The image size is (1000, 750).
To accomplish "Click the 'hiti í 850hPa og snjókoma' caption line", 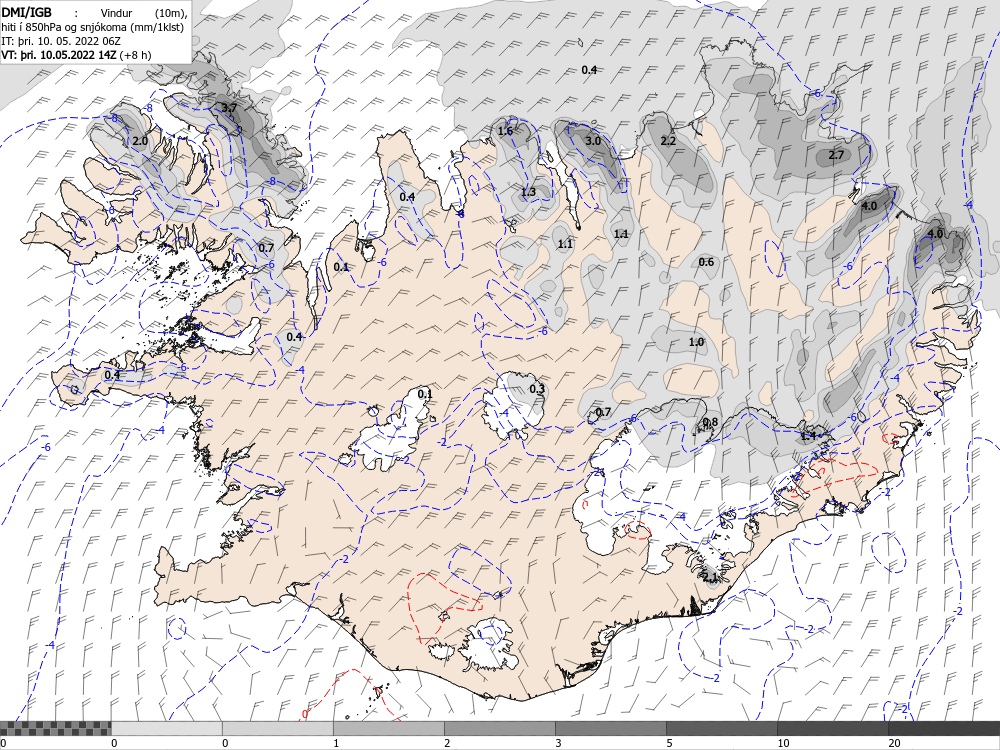I will [92, 27].
